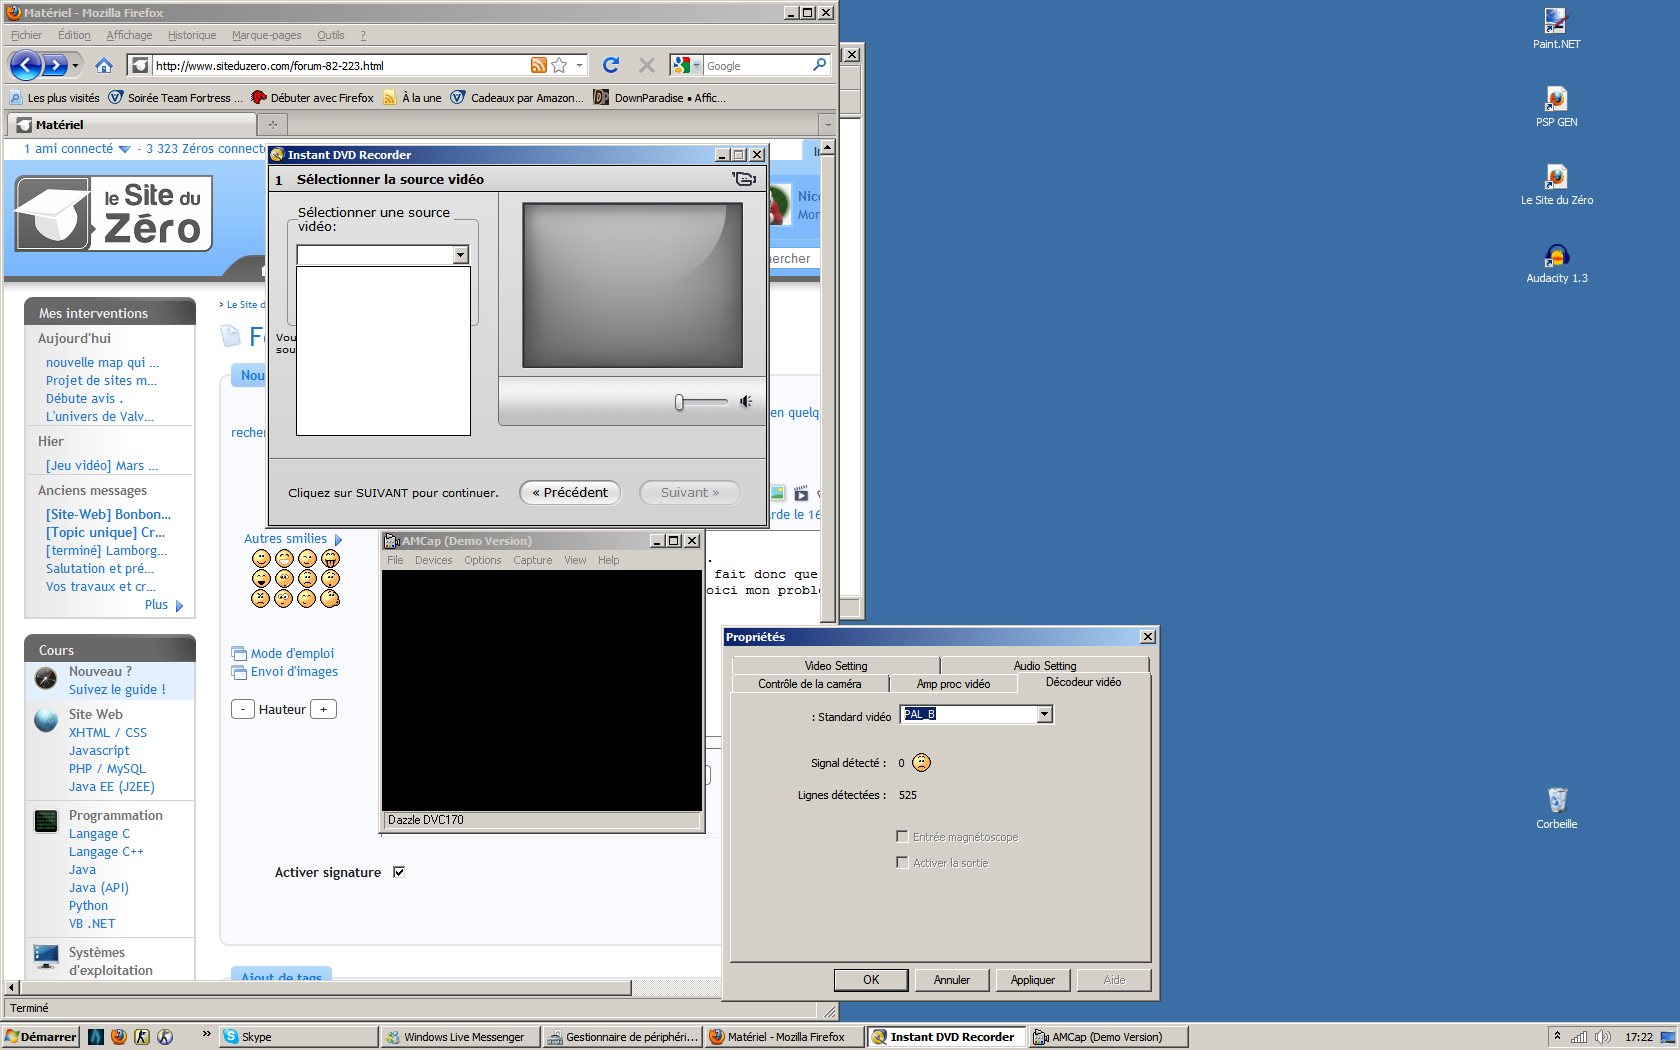This screenshot has height=1050, width=1680.
Task: Click the search magnifier in Google box
Action: tap(820, 65)
